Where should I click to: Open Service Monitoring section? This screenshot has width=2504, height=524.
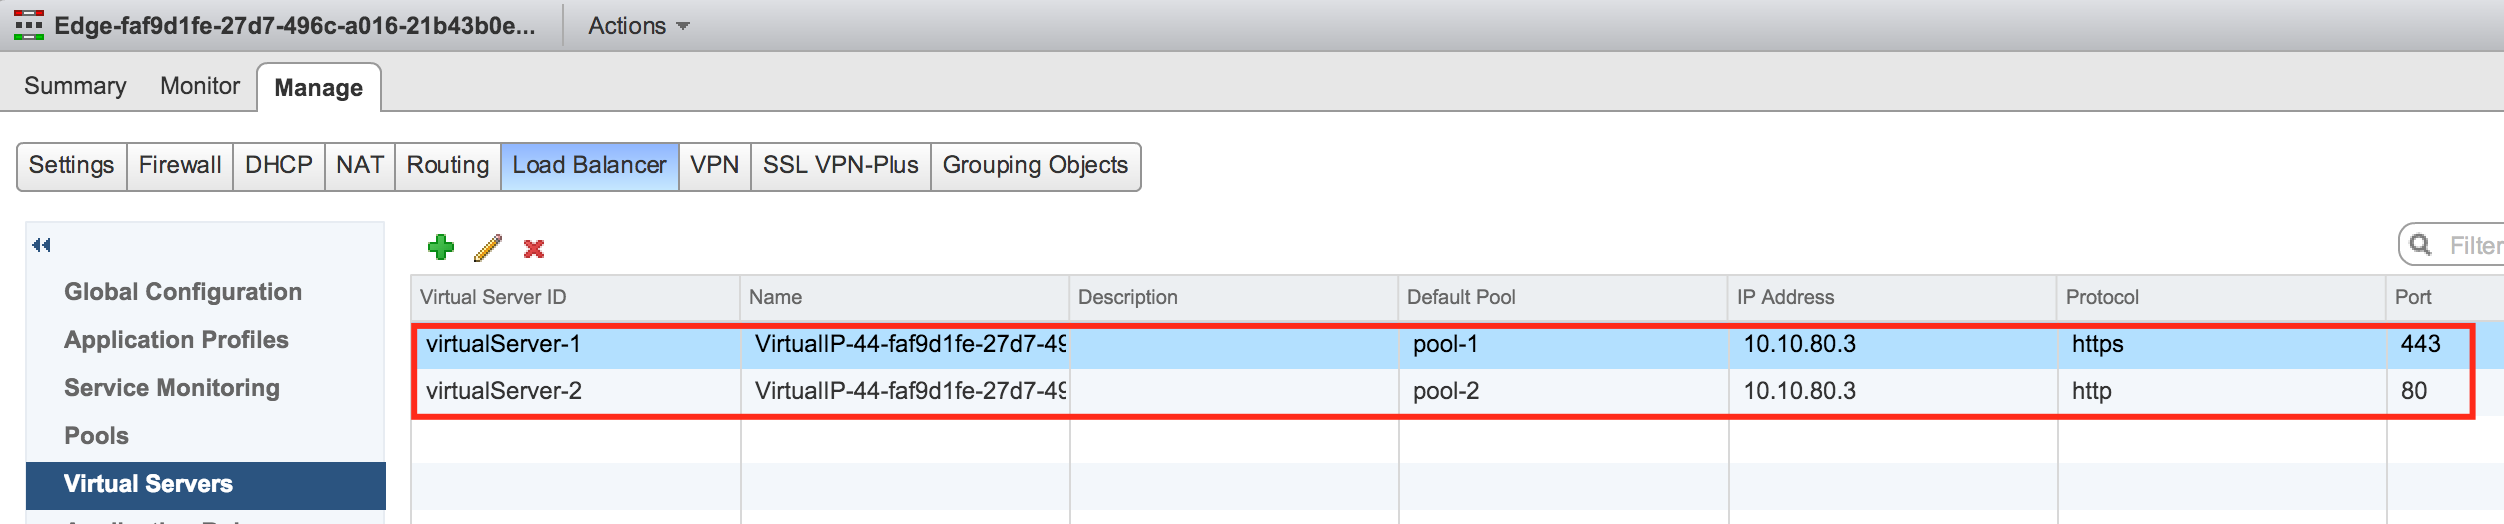(x=172, y=388)
